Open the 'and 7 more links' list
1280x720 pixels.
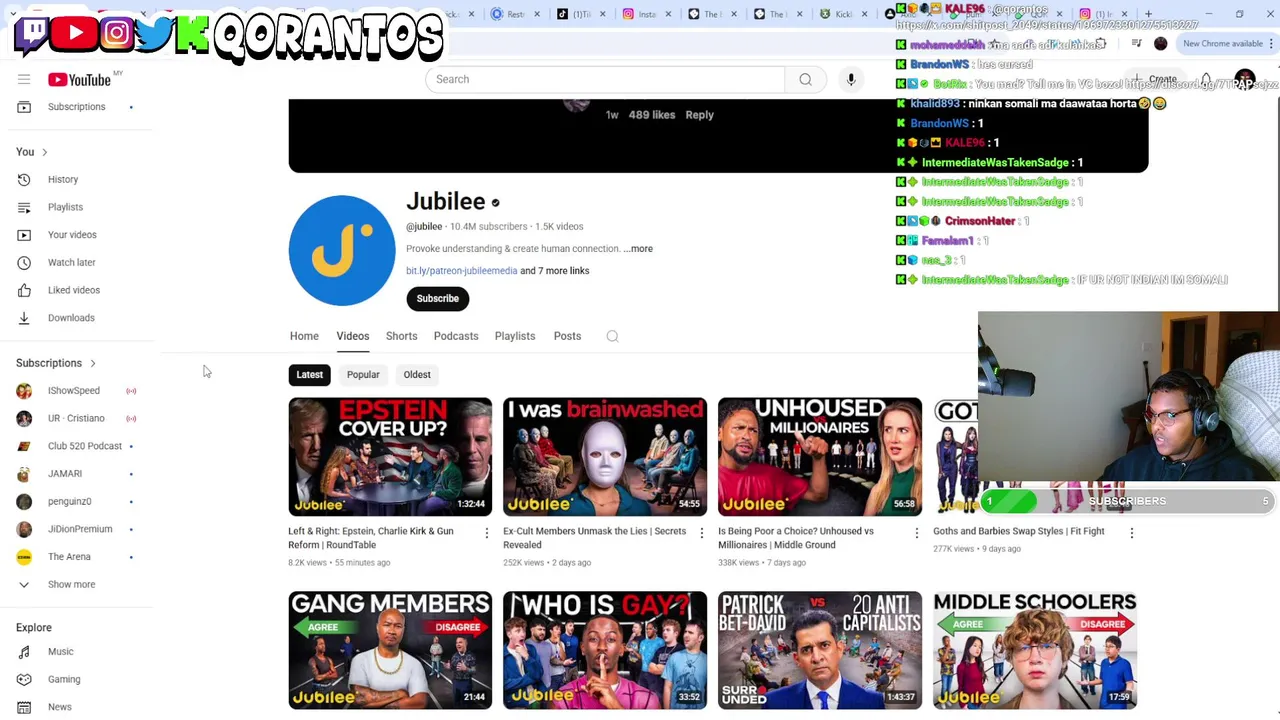[x=555, y=271]
